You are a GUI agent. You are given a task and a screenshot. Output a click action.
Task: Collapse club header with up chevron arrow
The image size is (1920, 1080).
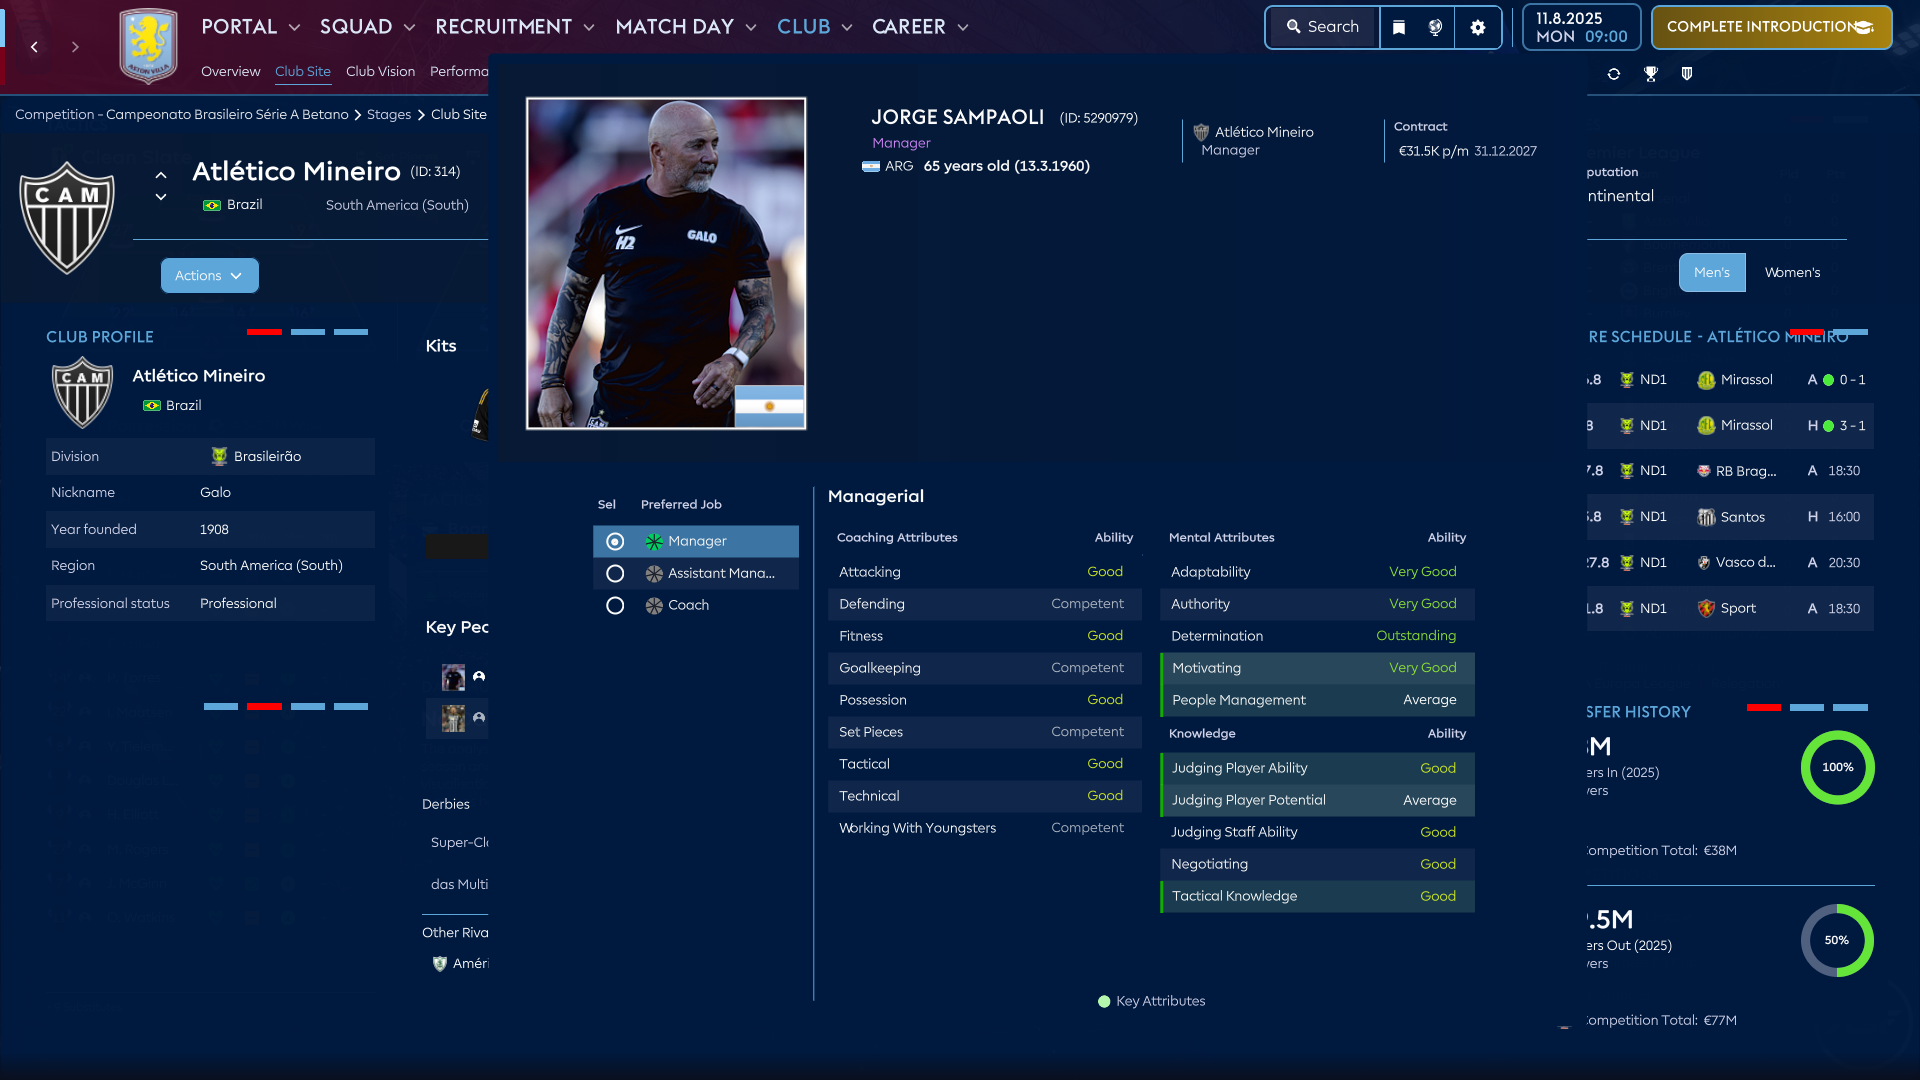point(161,174)
